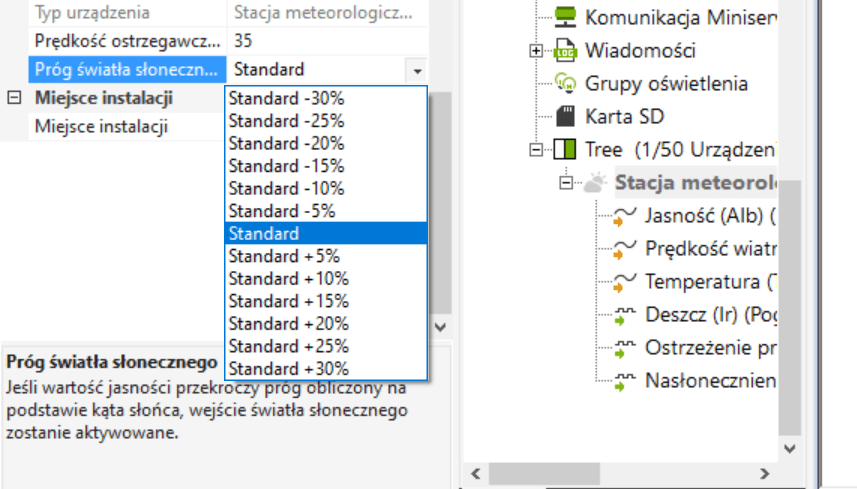The image size is (857, 489).
Task: Edit the Prędkość ostrzegawcza value field
Action: 328,41
